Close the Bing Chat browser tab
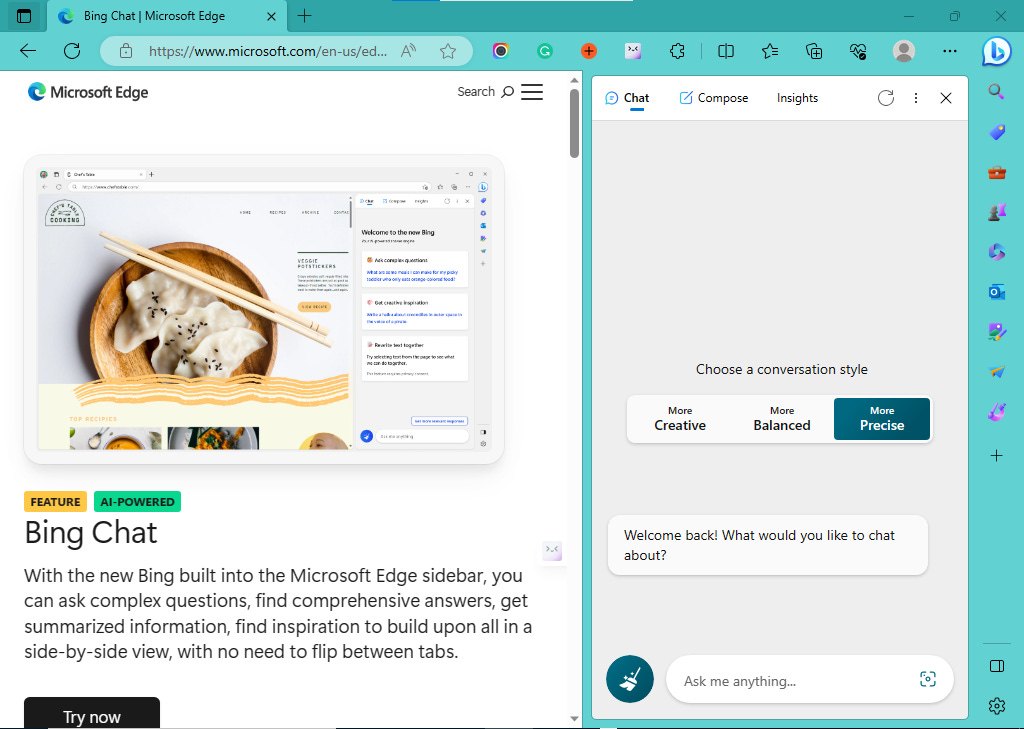This screenshot has height=729, width=1024. click(272, 16)
